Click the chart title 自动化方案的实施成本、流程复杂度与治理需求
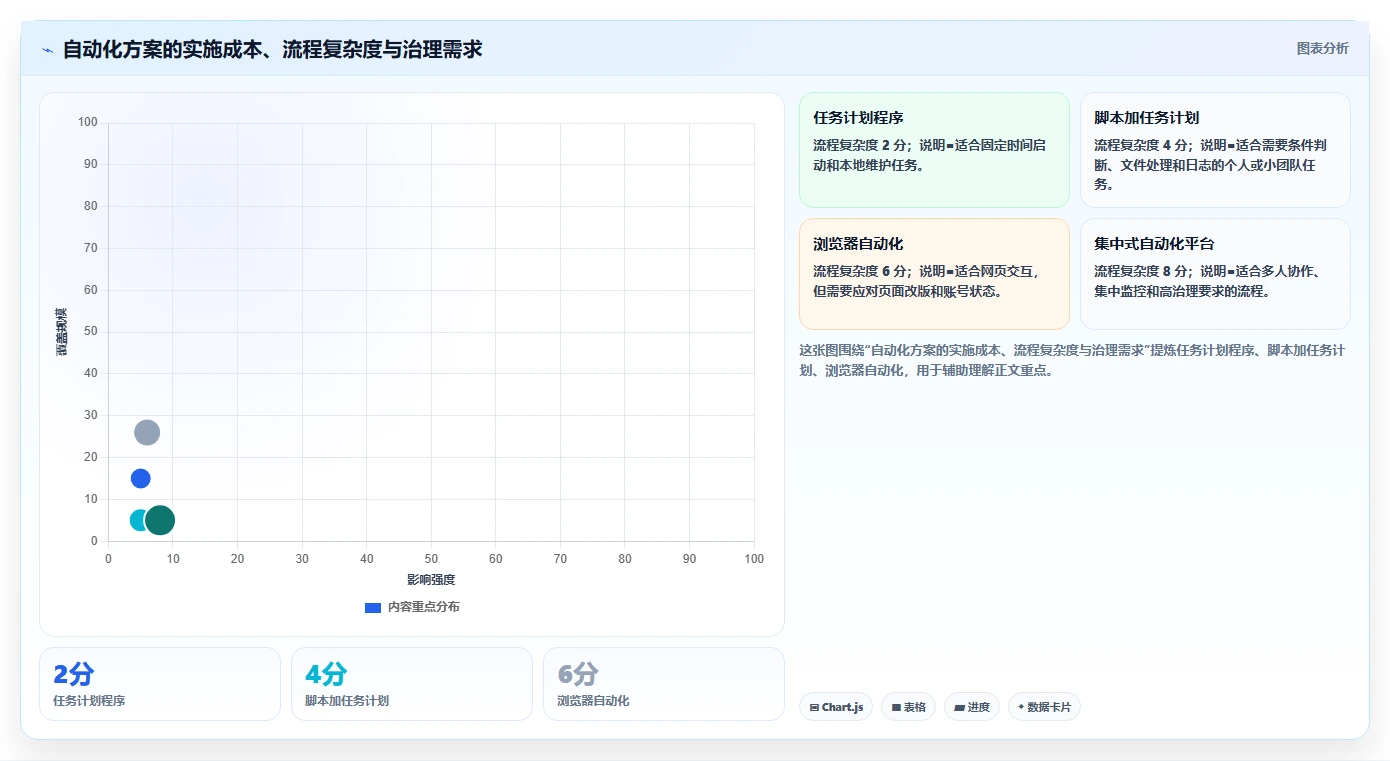This screenshot has width=1390, height=761. (x=272, y=49)
